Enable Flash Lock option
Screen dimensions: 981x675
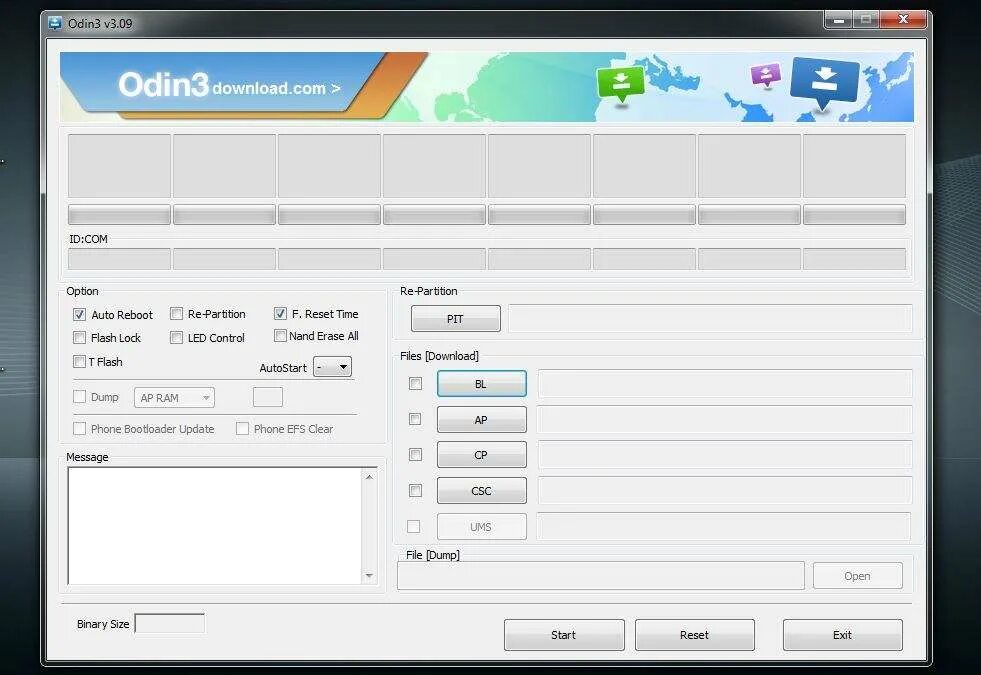79,338
